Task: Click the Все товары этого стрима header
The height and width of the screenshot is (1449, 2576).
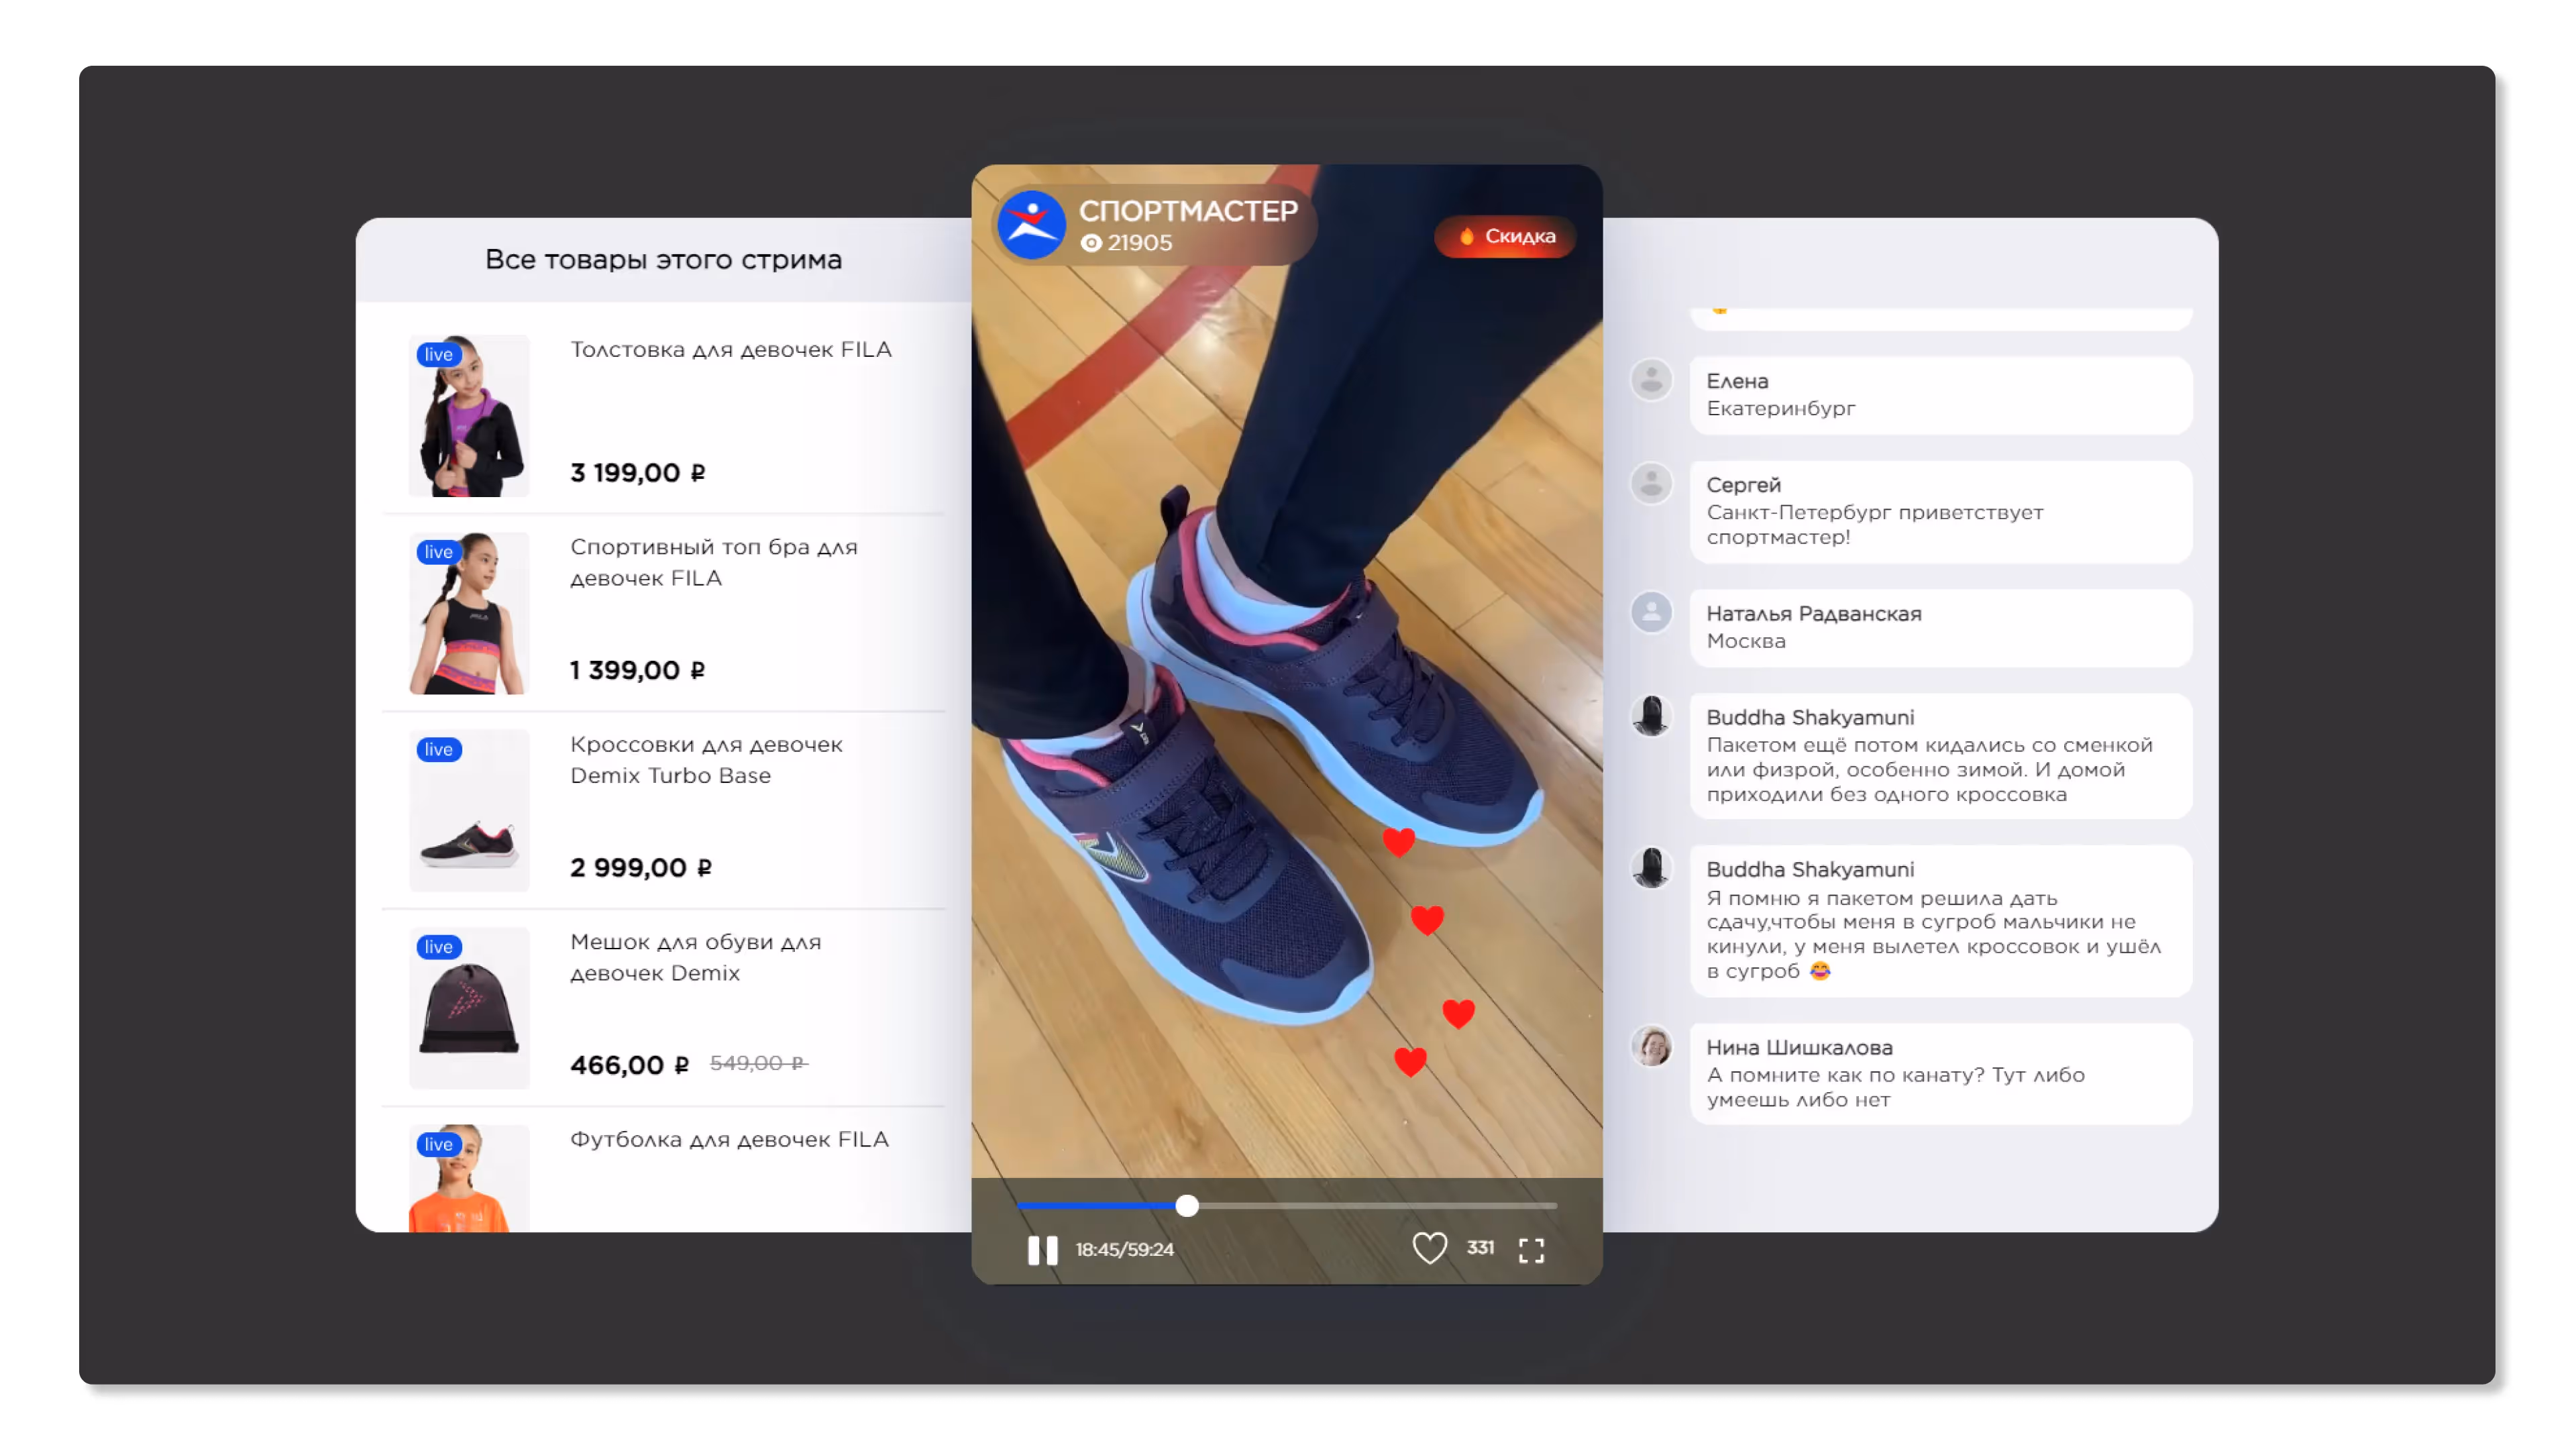Action: pos(663,259)
